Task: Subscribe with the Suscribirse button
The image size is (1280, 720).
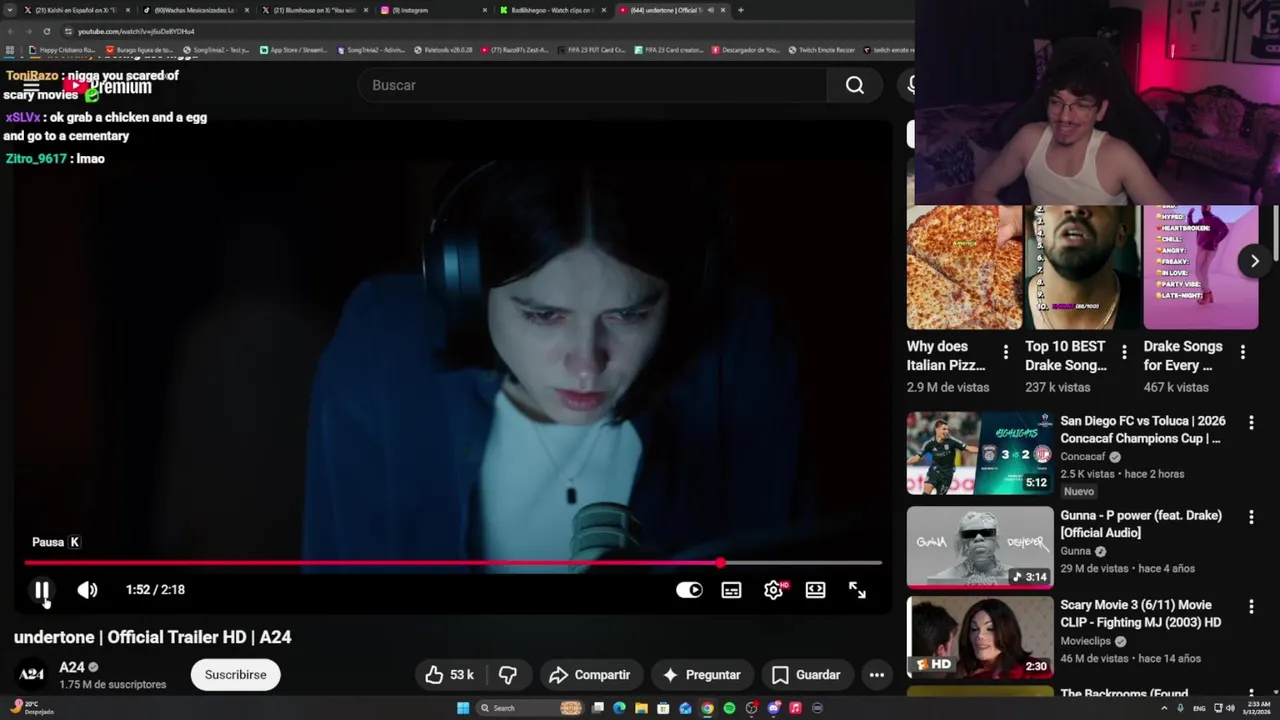Action: point(236,675)
